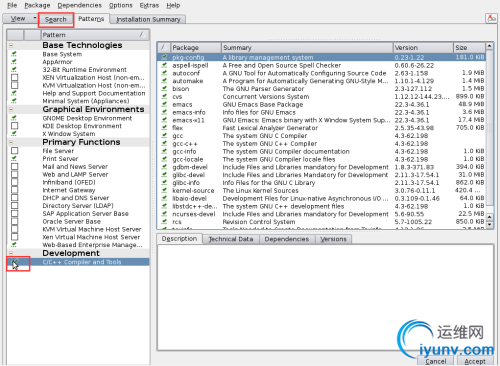The width and height of the screenshot is (500, 366).
Task: Click the install status icon for gcc
Action: click(x=164, y=136)
